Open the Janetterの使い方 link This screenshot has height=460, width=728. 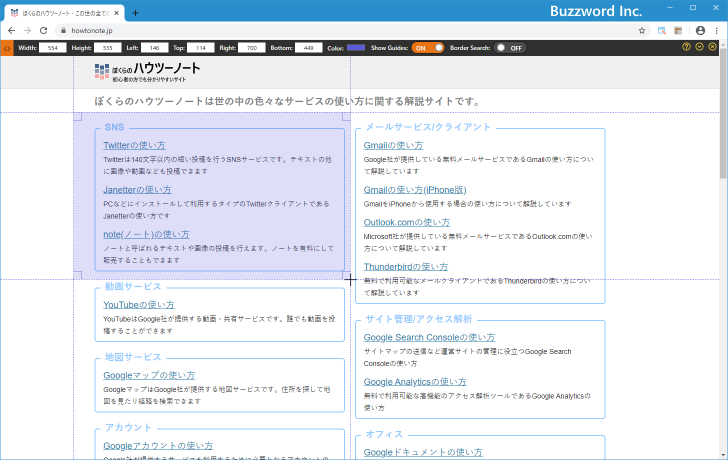137,190
